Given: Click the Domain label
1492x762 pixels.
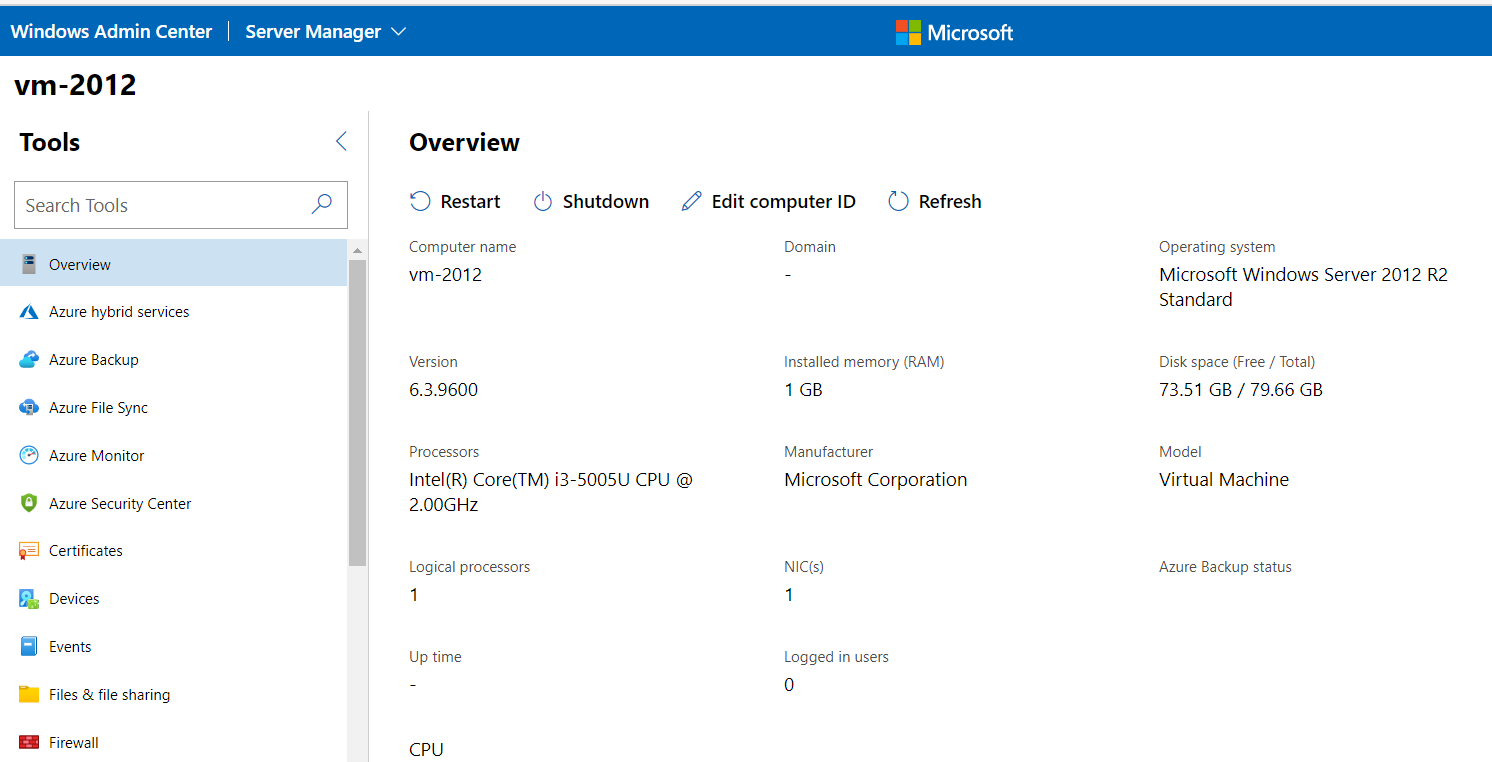Looking at the screenshot, I should pos(810,247).
